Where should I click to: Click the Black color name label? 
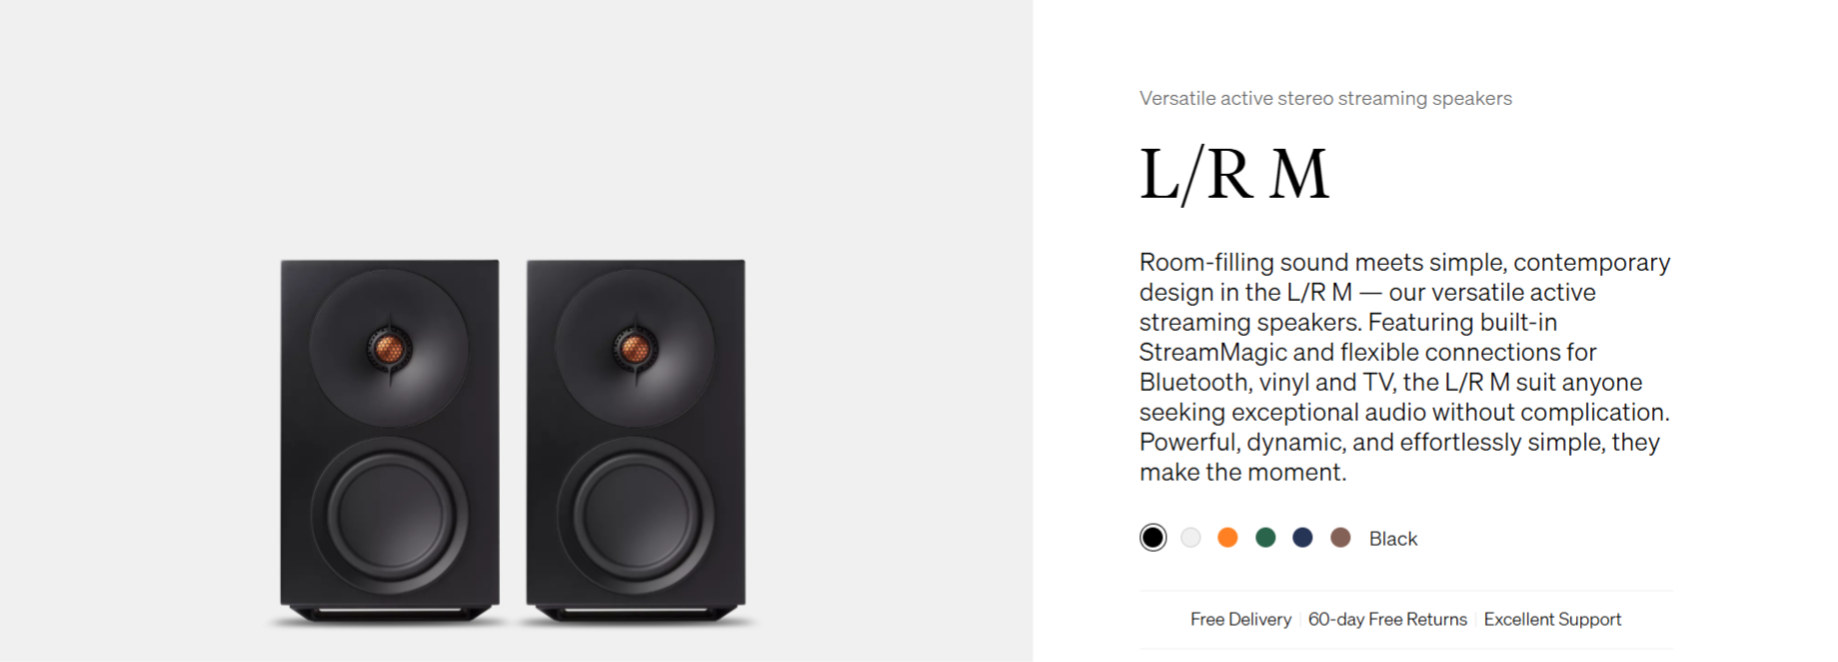(1393, 539)
